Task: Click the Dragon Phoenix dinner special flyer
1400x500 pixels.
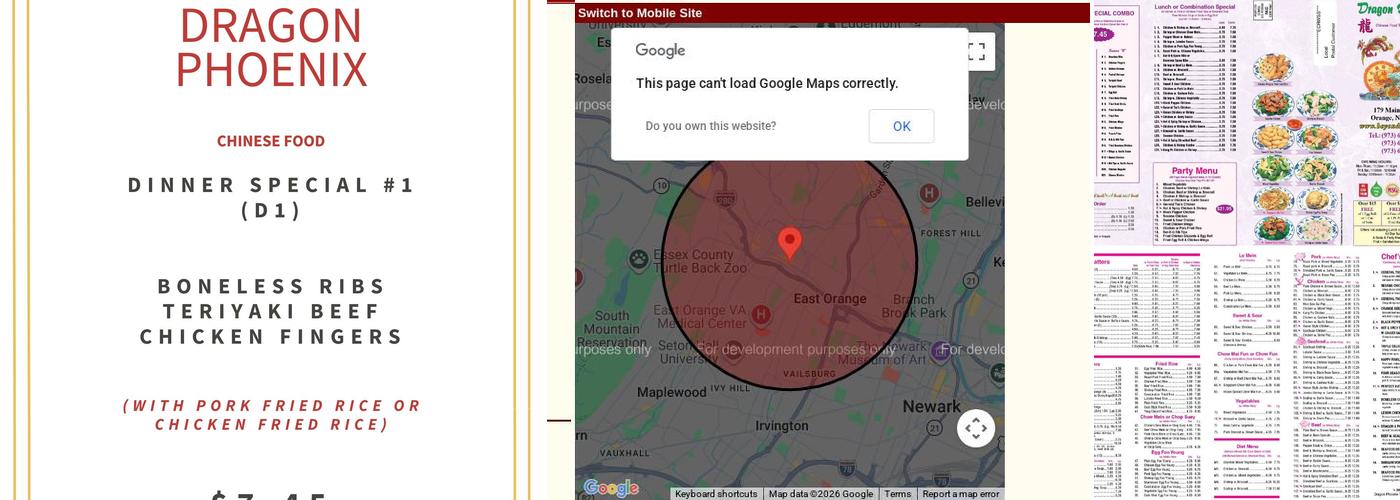Action: pos(271,250)
